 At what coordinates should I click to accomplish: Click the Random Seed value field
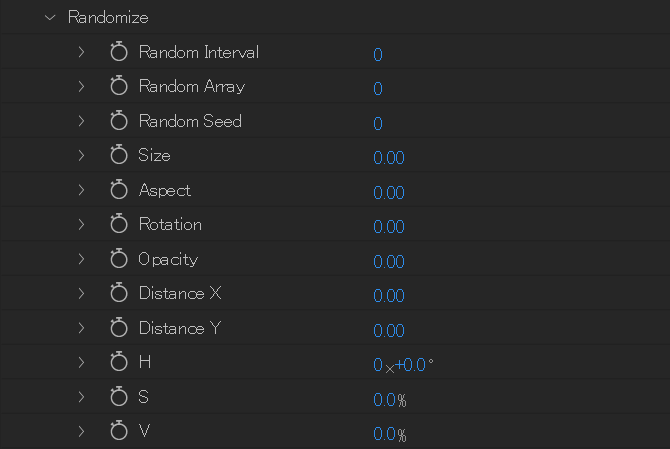pyautogui.click(x=378, y=124)
